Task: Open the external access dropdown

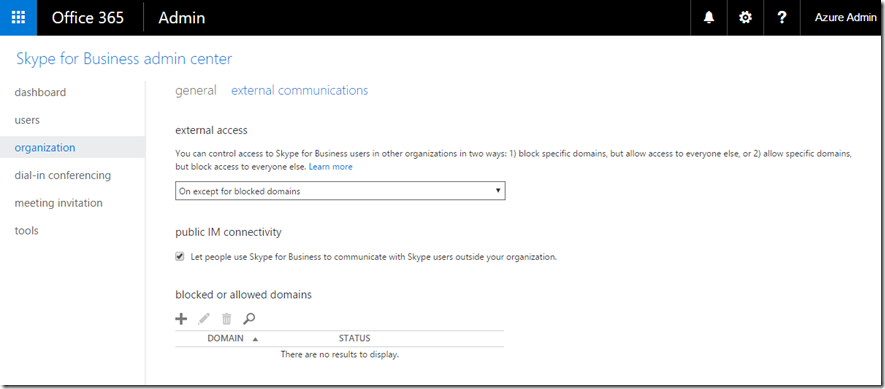Action: 340,191
